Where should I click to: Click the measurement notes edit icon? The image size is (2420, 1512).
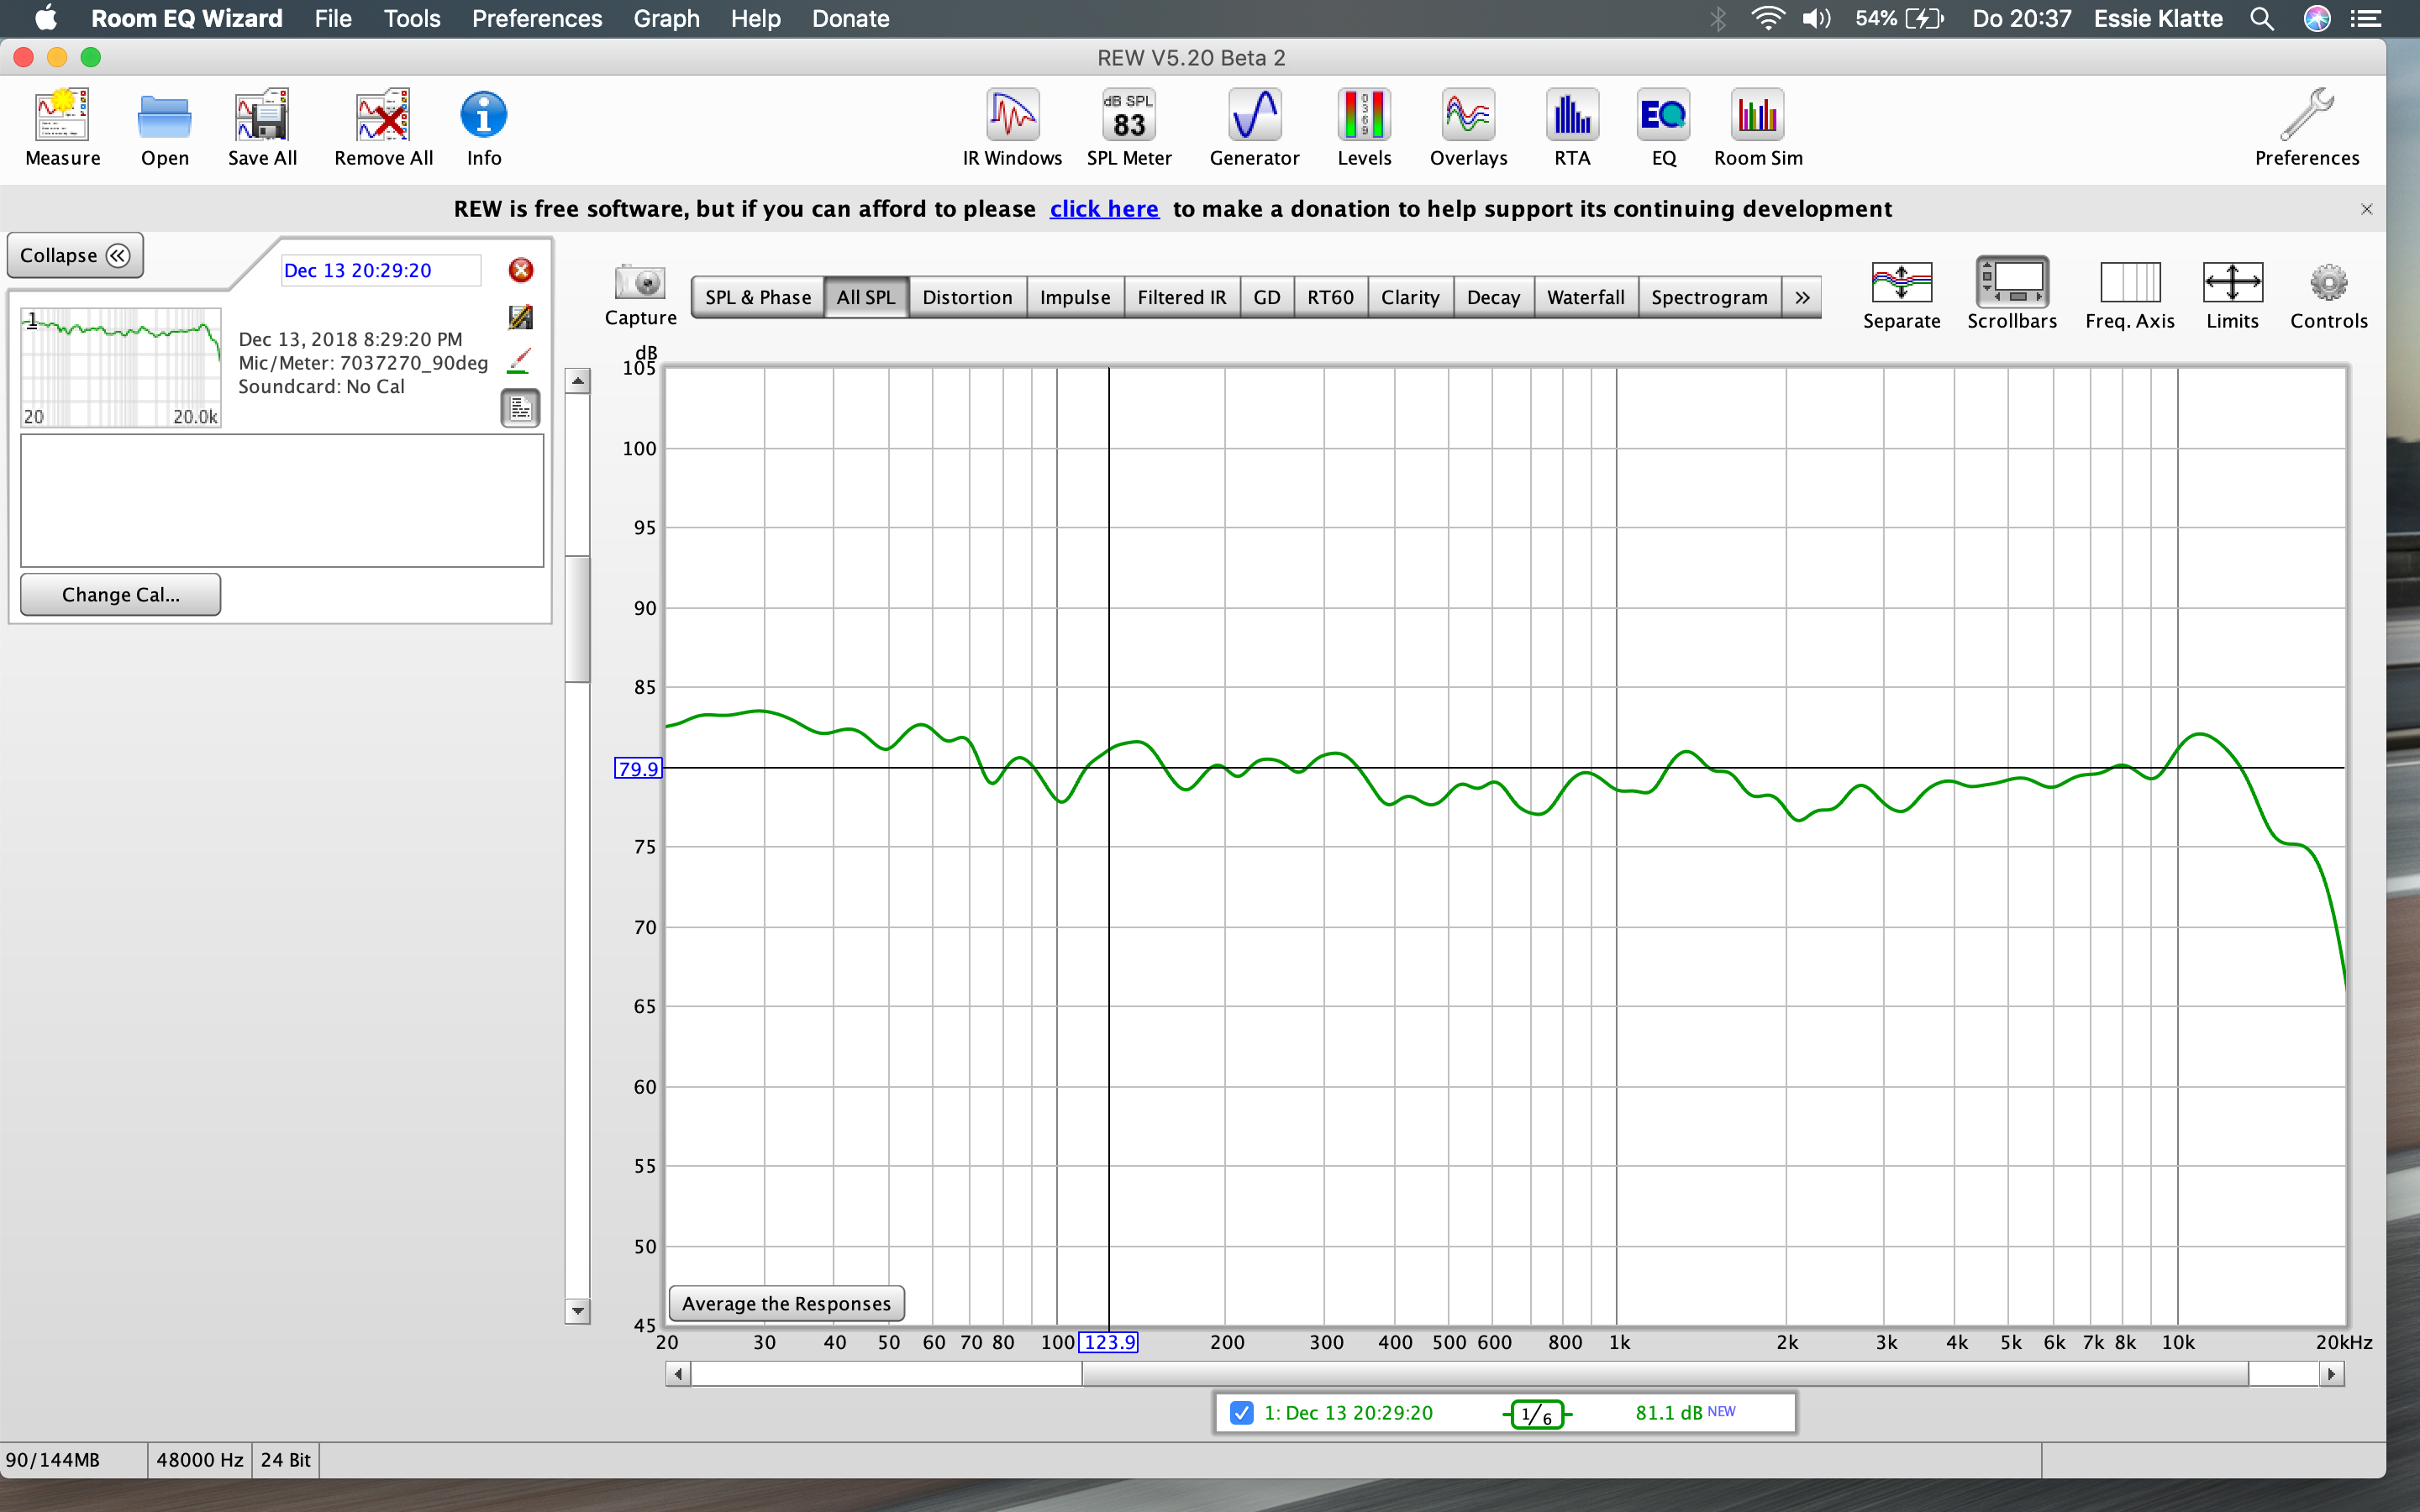pos(521,317)
